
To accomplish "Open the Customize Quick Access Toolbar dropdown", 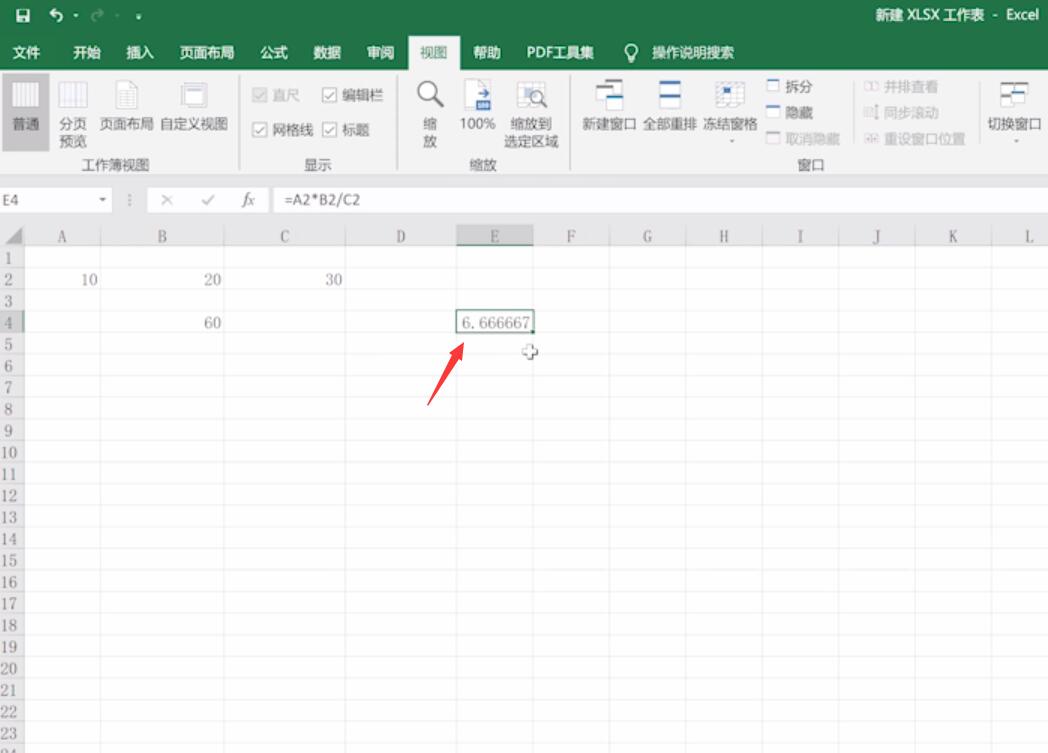I will [x=138, y=17].
